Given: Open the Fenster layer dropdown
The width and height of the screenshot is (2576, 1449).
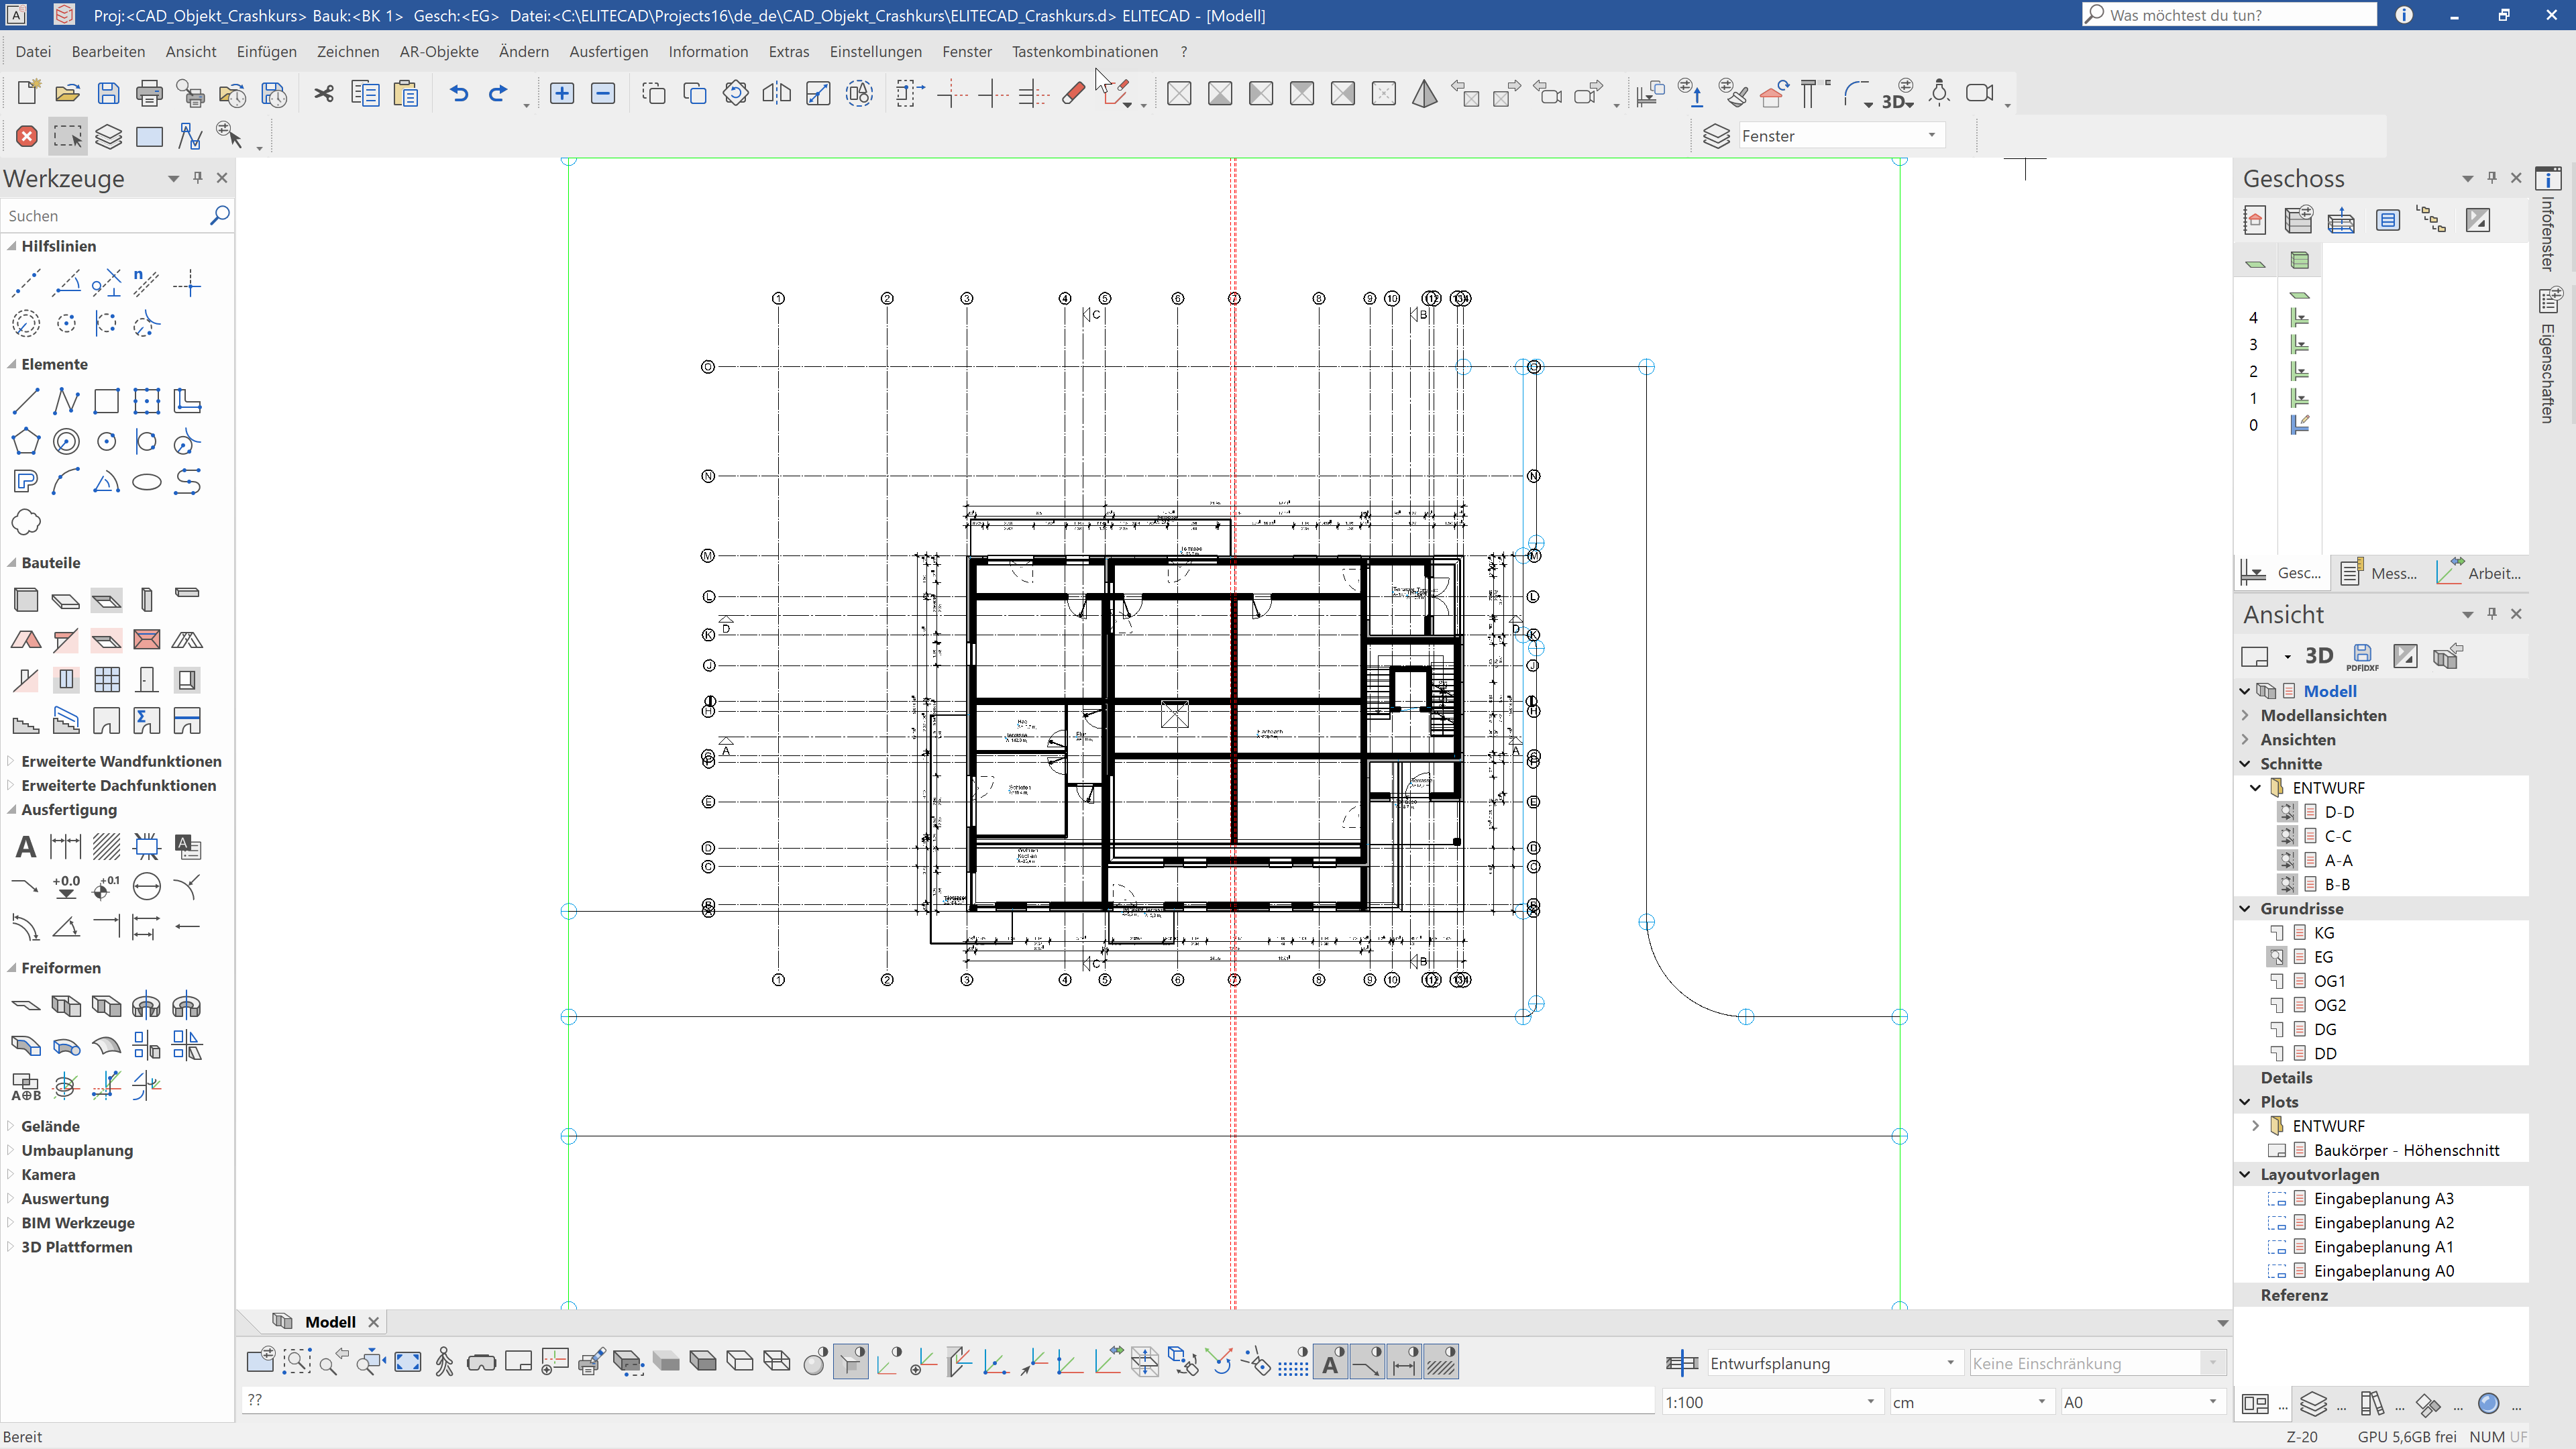Looking at the screenshot, I should [x=1931, y=135].
